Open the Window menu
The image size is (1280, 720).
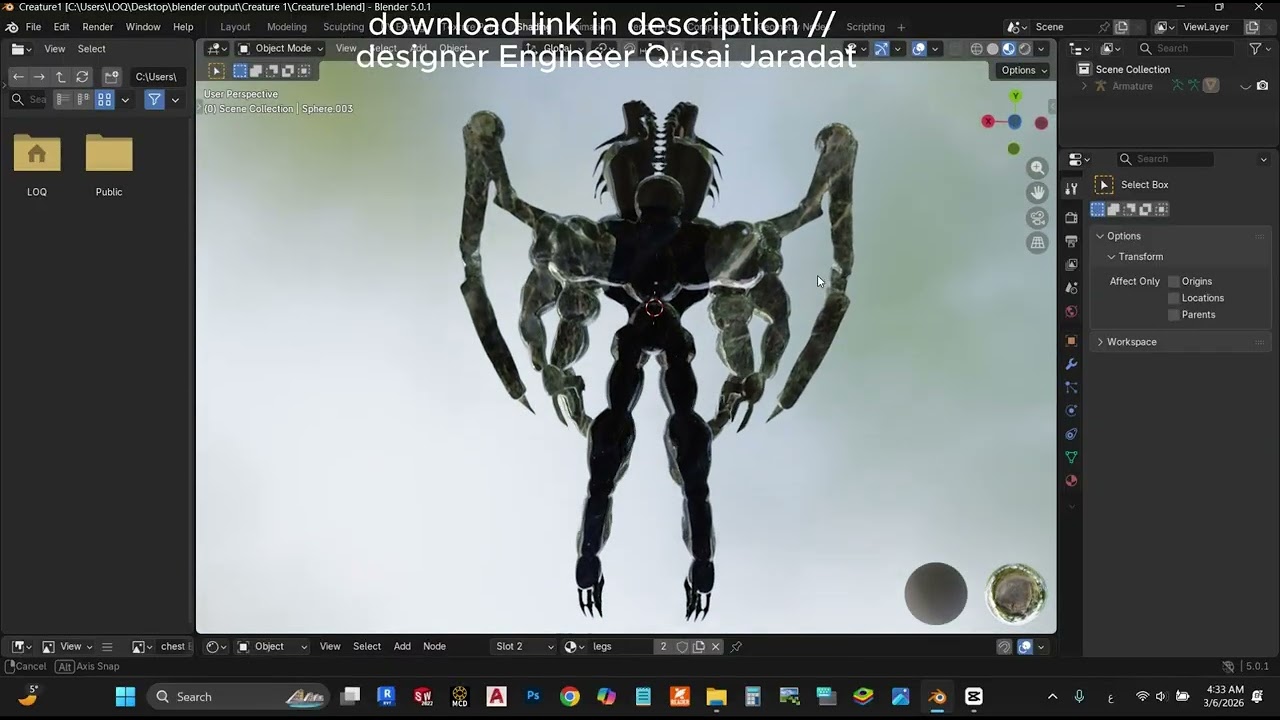click(143, 27)
